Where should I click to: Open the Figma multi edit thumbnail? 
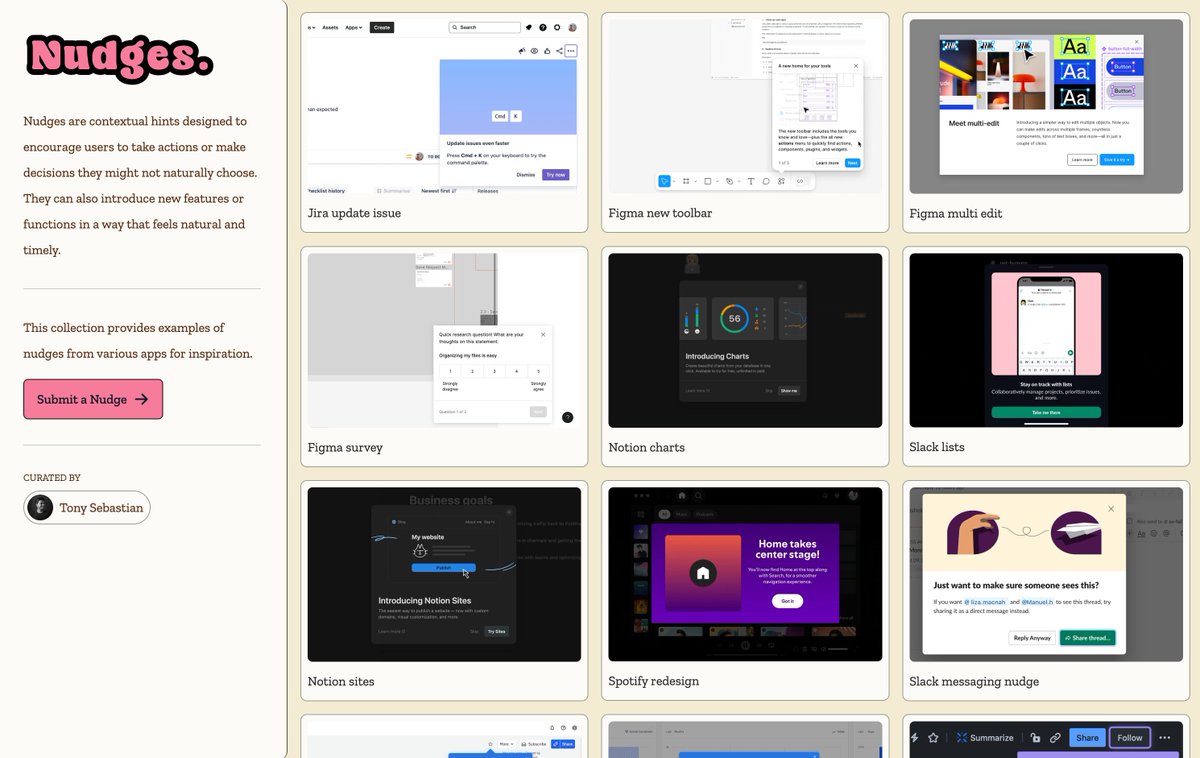(x=1046, y=107)
